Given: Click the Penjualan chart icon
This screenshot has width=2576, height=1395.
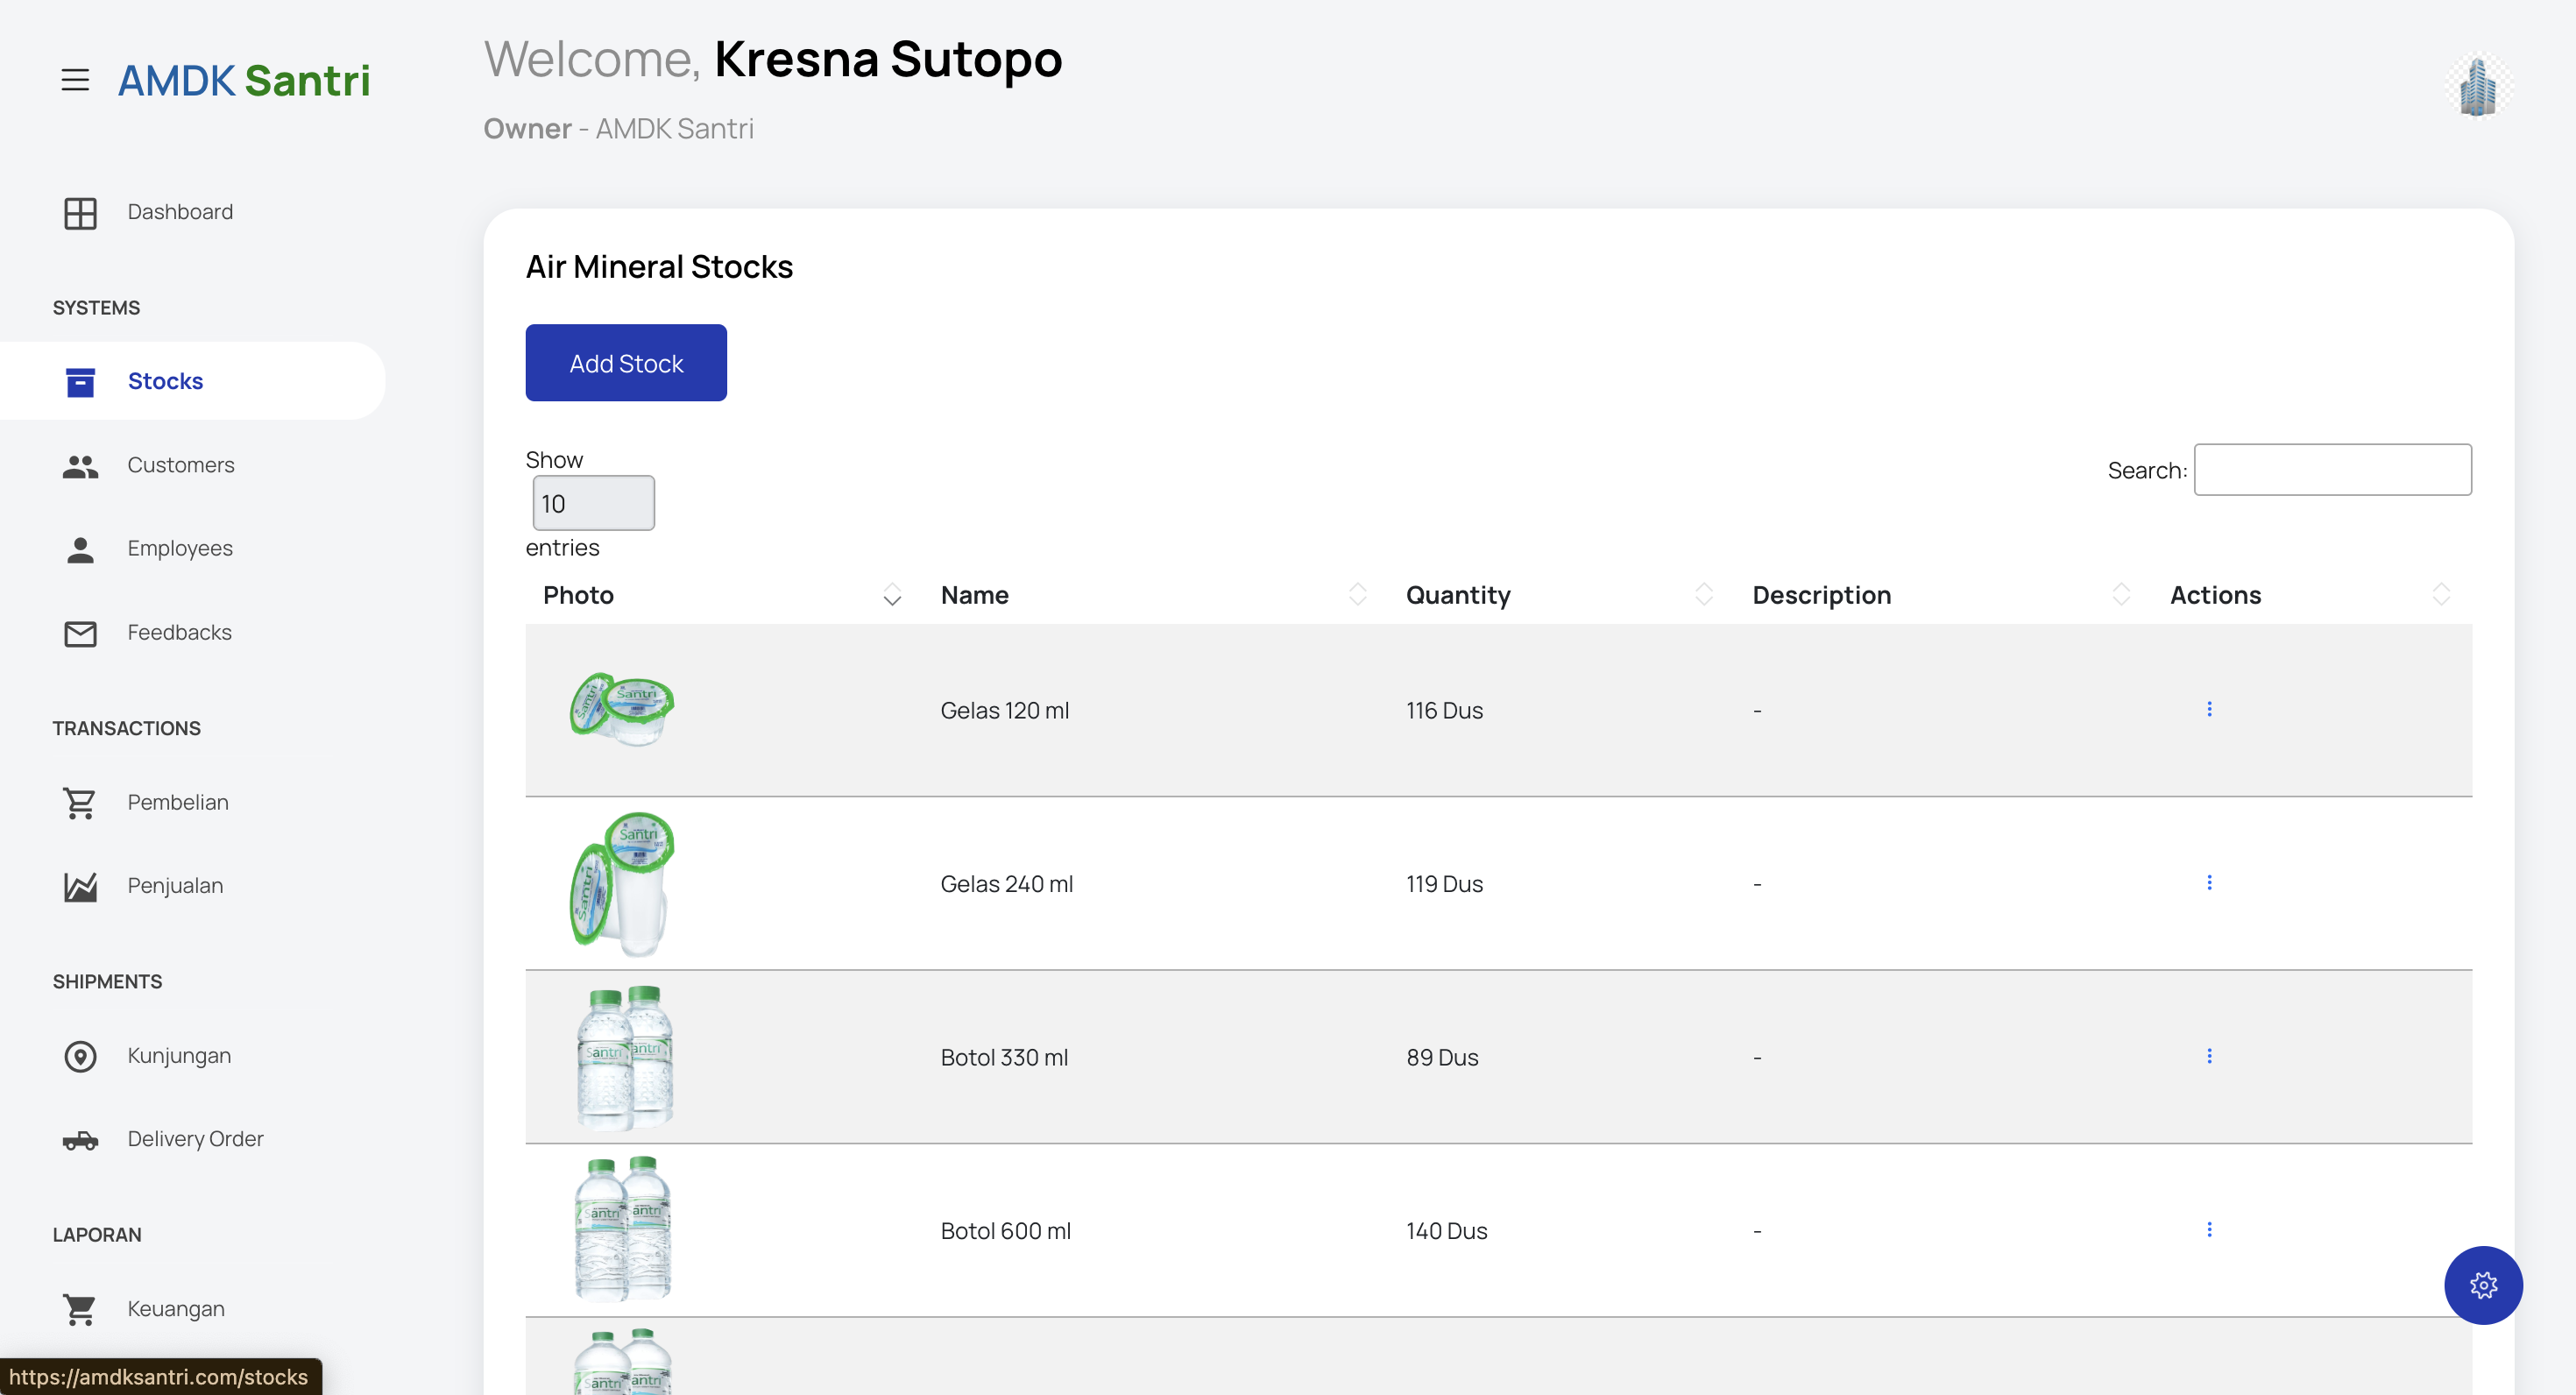Looking at the screenshot, I should click(80, 886).
